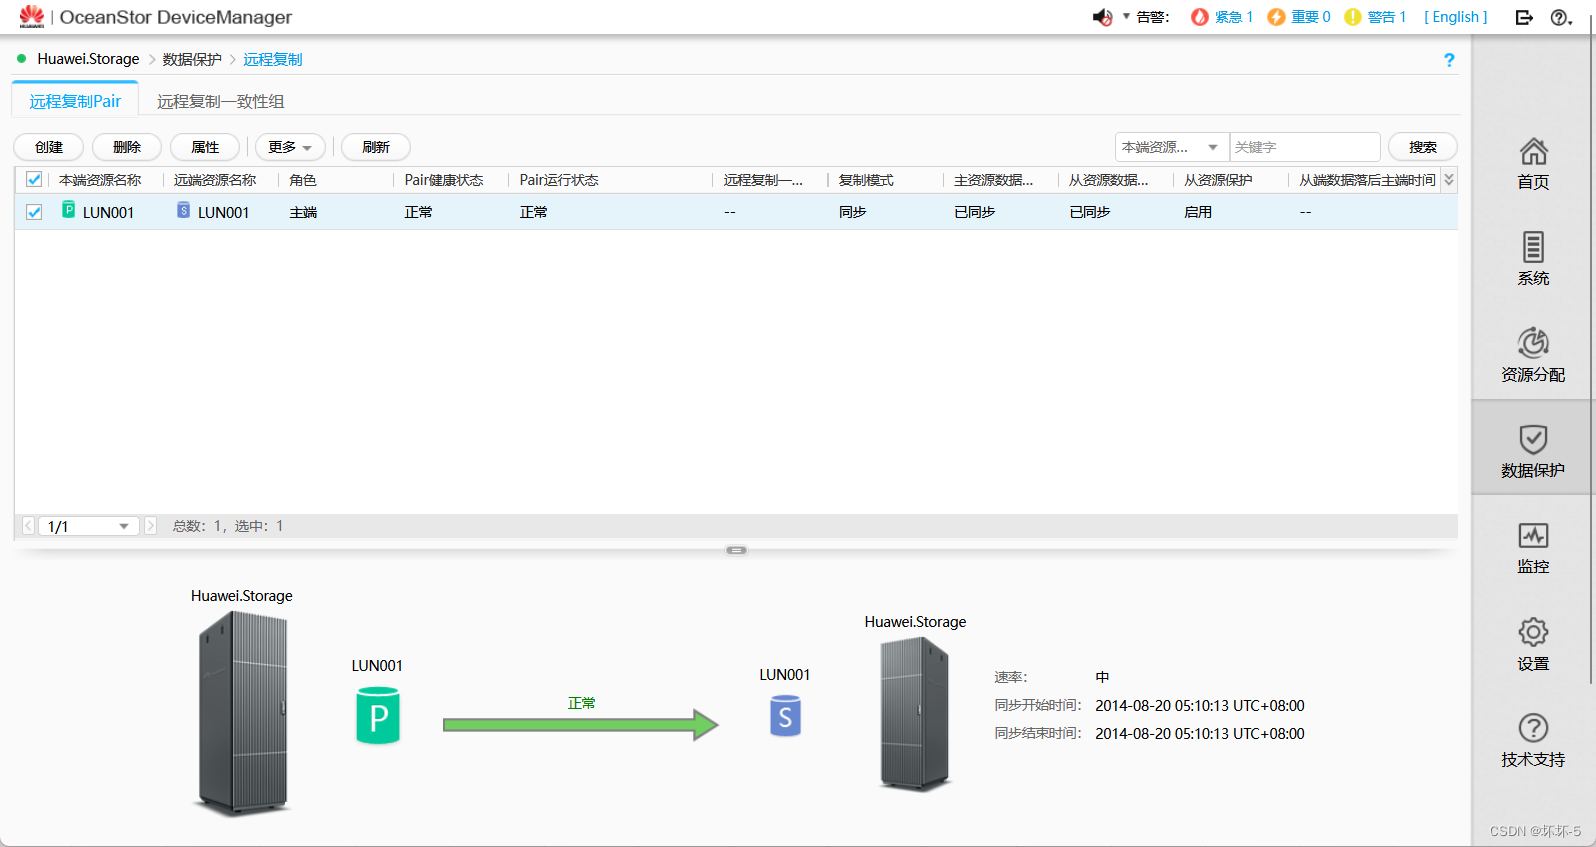This screenshot has height=847, width=1596.
Task: Open the page selector 1/1 dropdown
Action: point(89,526)
